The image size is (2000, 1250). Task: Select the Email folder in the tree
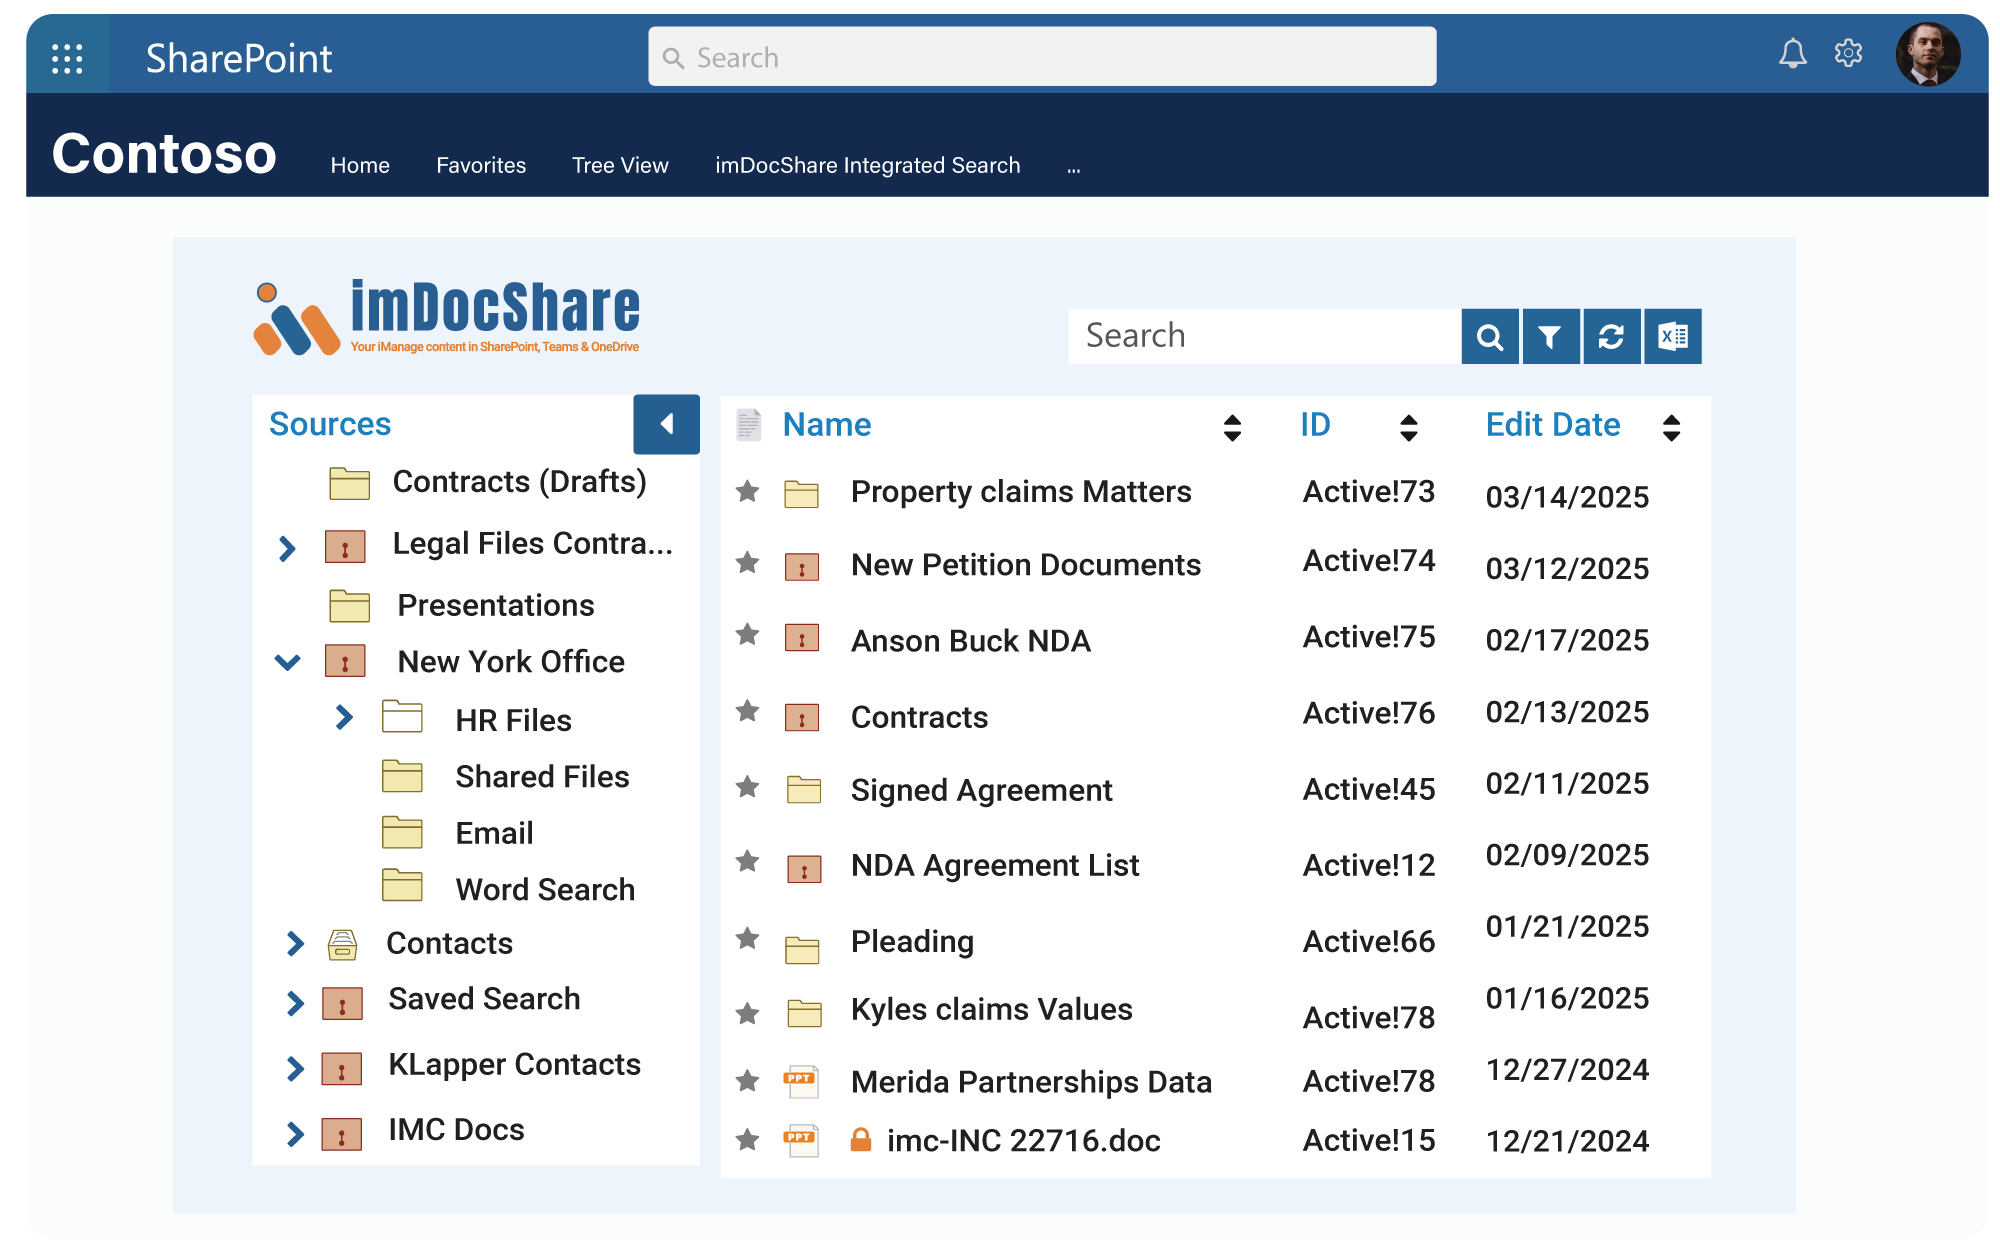point(494,833)
